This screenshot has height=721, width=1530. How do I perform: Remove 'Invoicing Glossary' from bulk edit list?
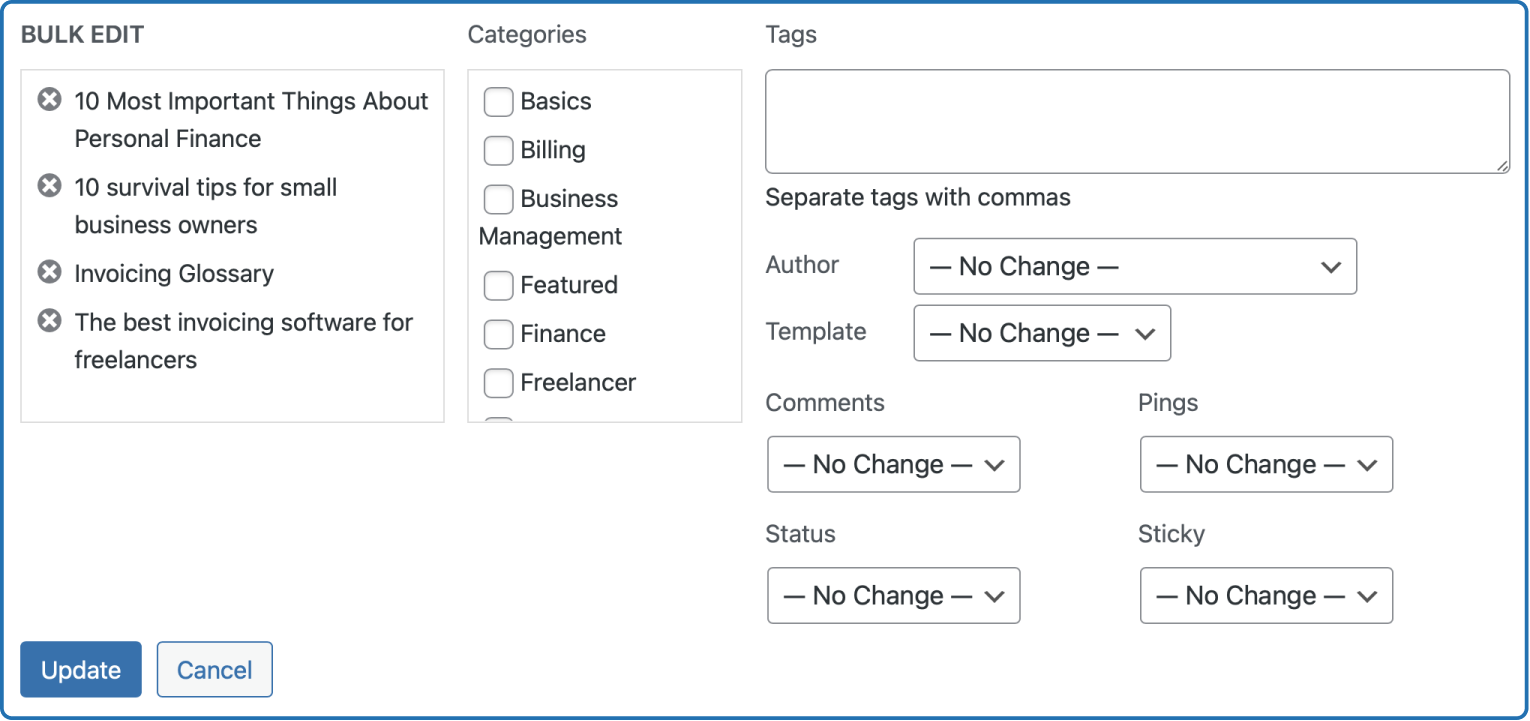pyautogui.click(x=49, y=272)
